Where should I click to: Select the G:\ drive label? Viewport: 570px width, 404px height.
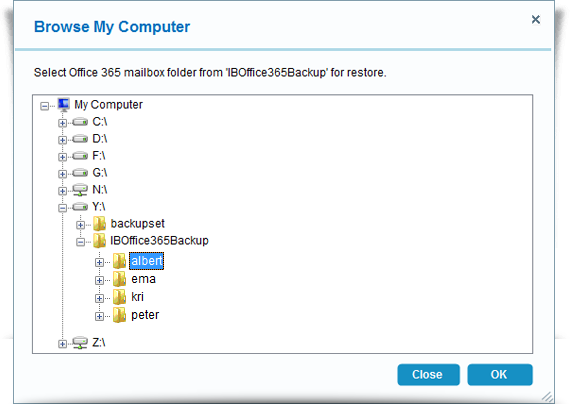100,172
